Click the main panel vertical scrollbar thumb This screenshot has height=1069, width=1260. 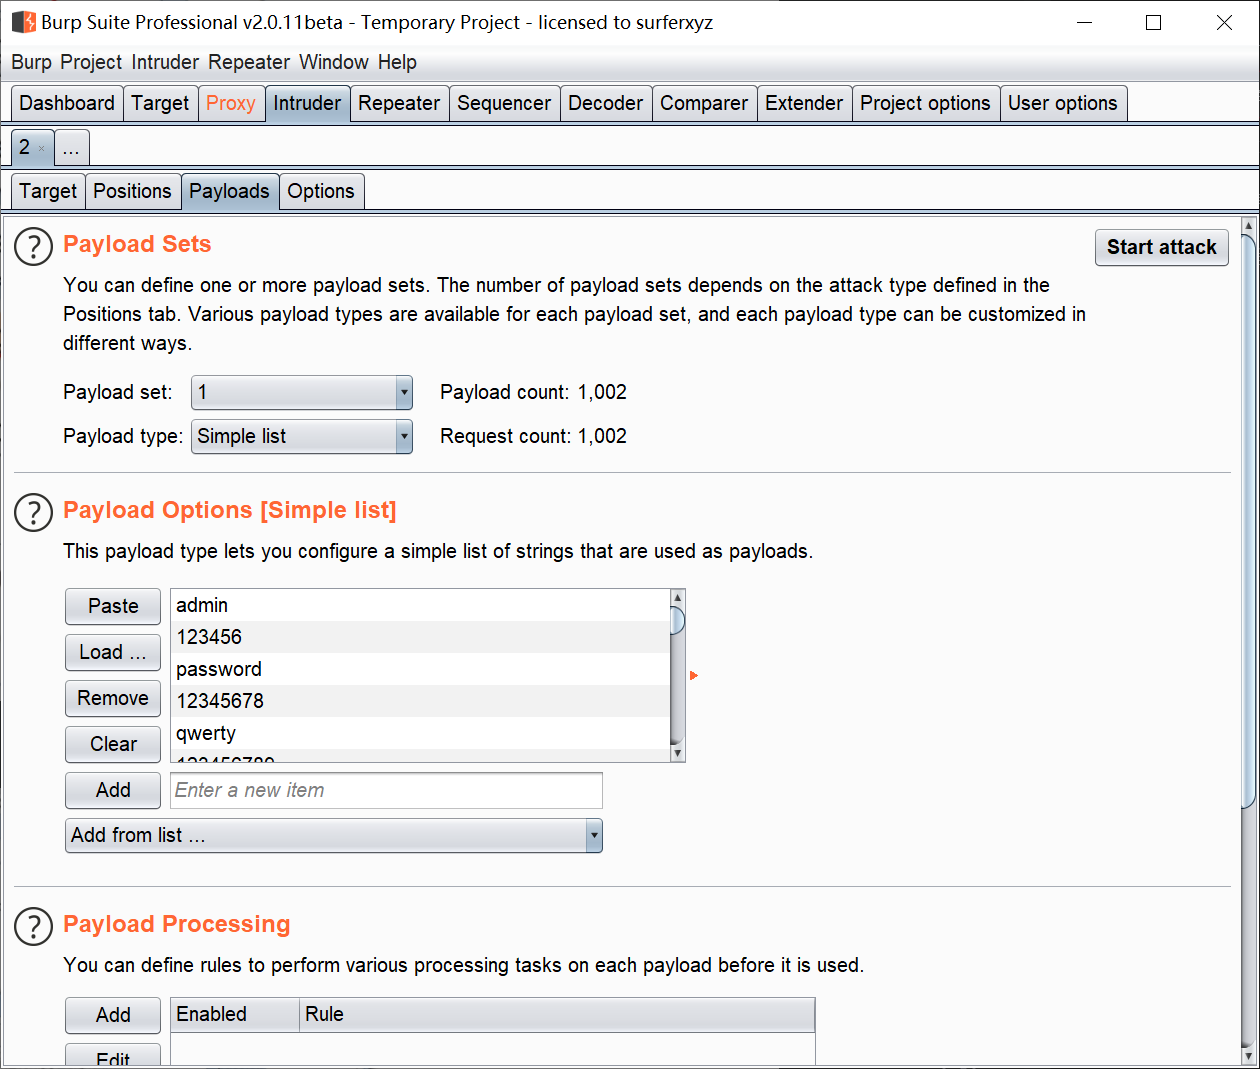[x=1248, y=521]
